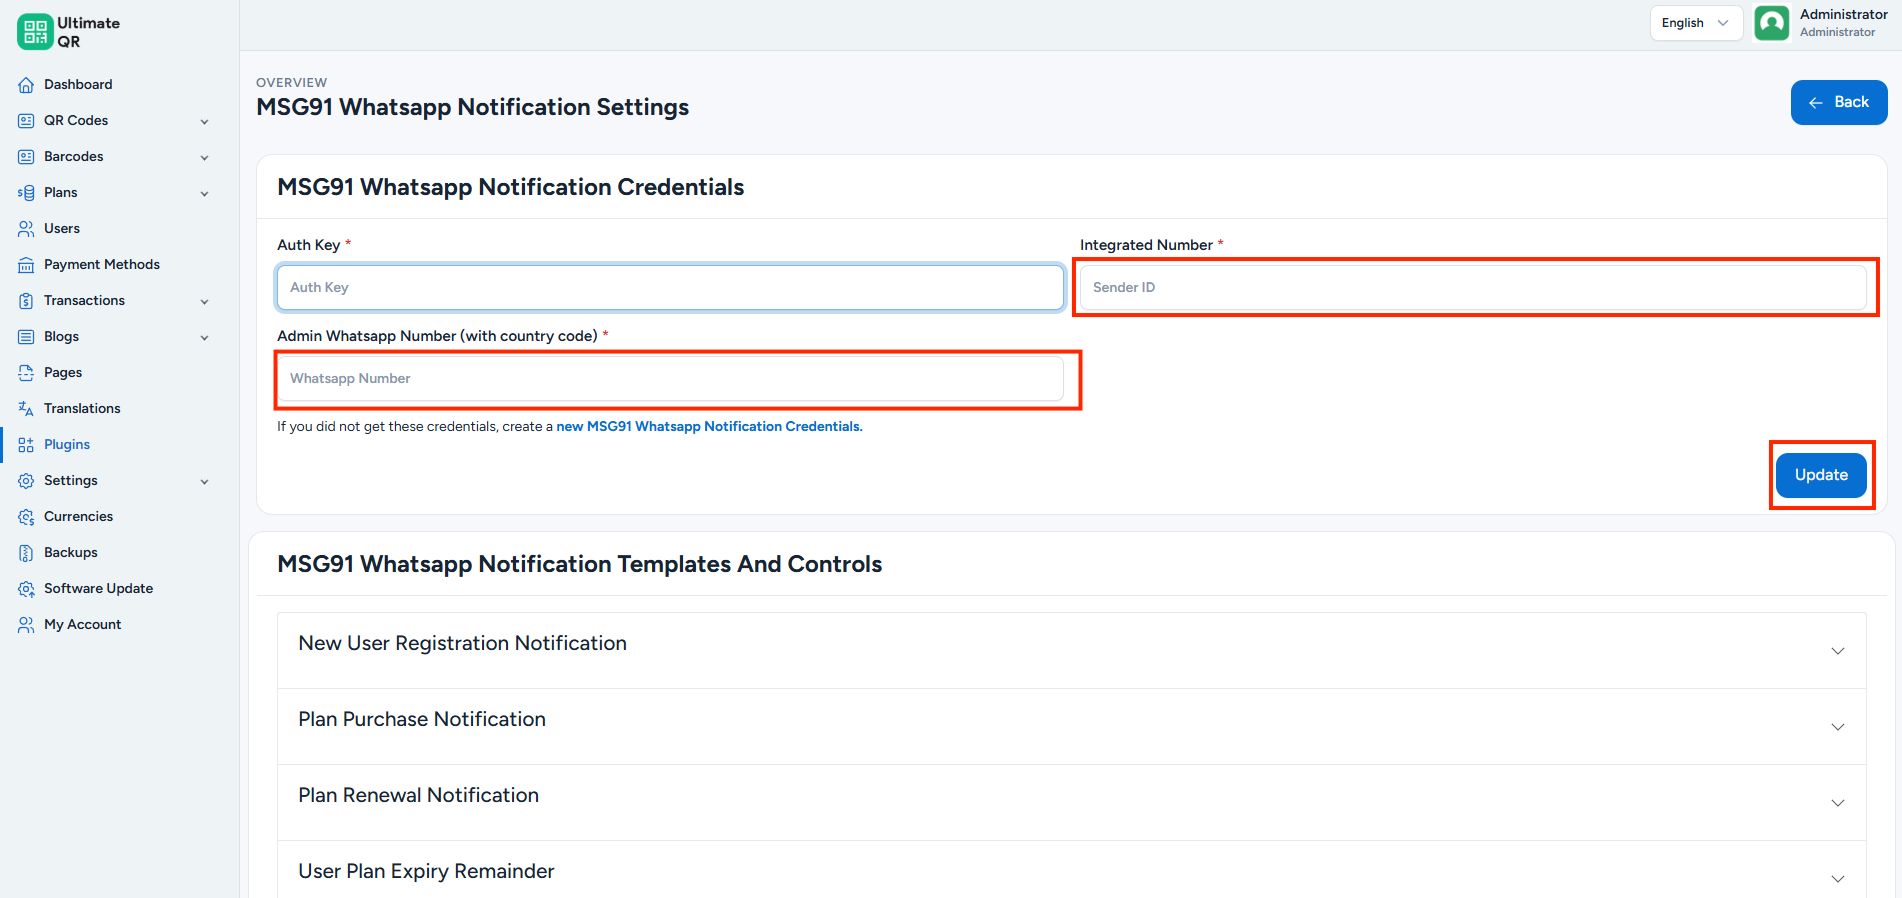The height and width of the screenshot is (898, 1902).
Task: Open the English language dropdown
Action: [x=1696, y=23]
